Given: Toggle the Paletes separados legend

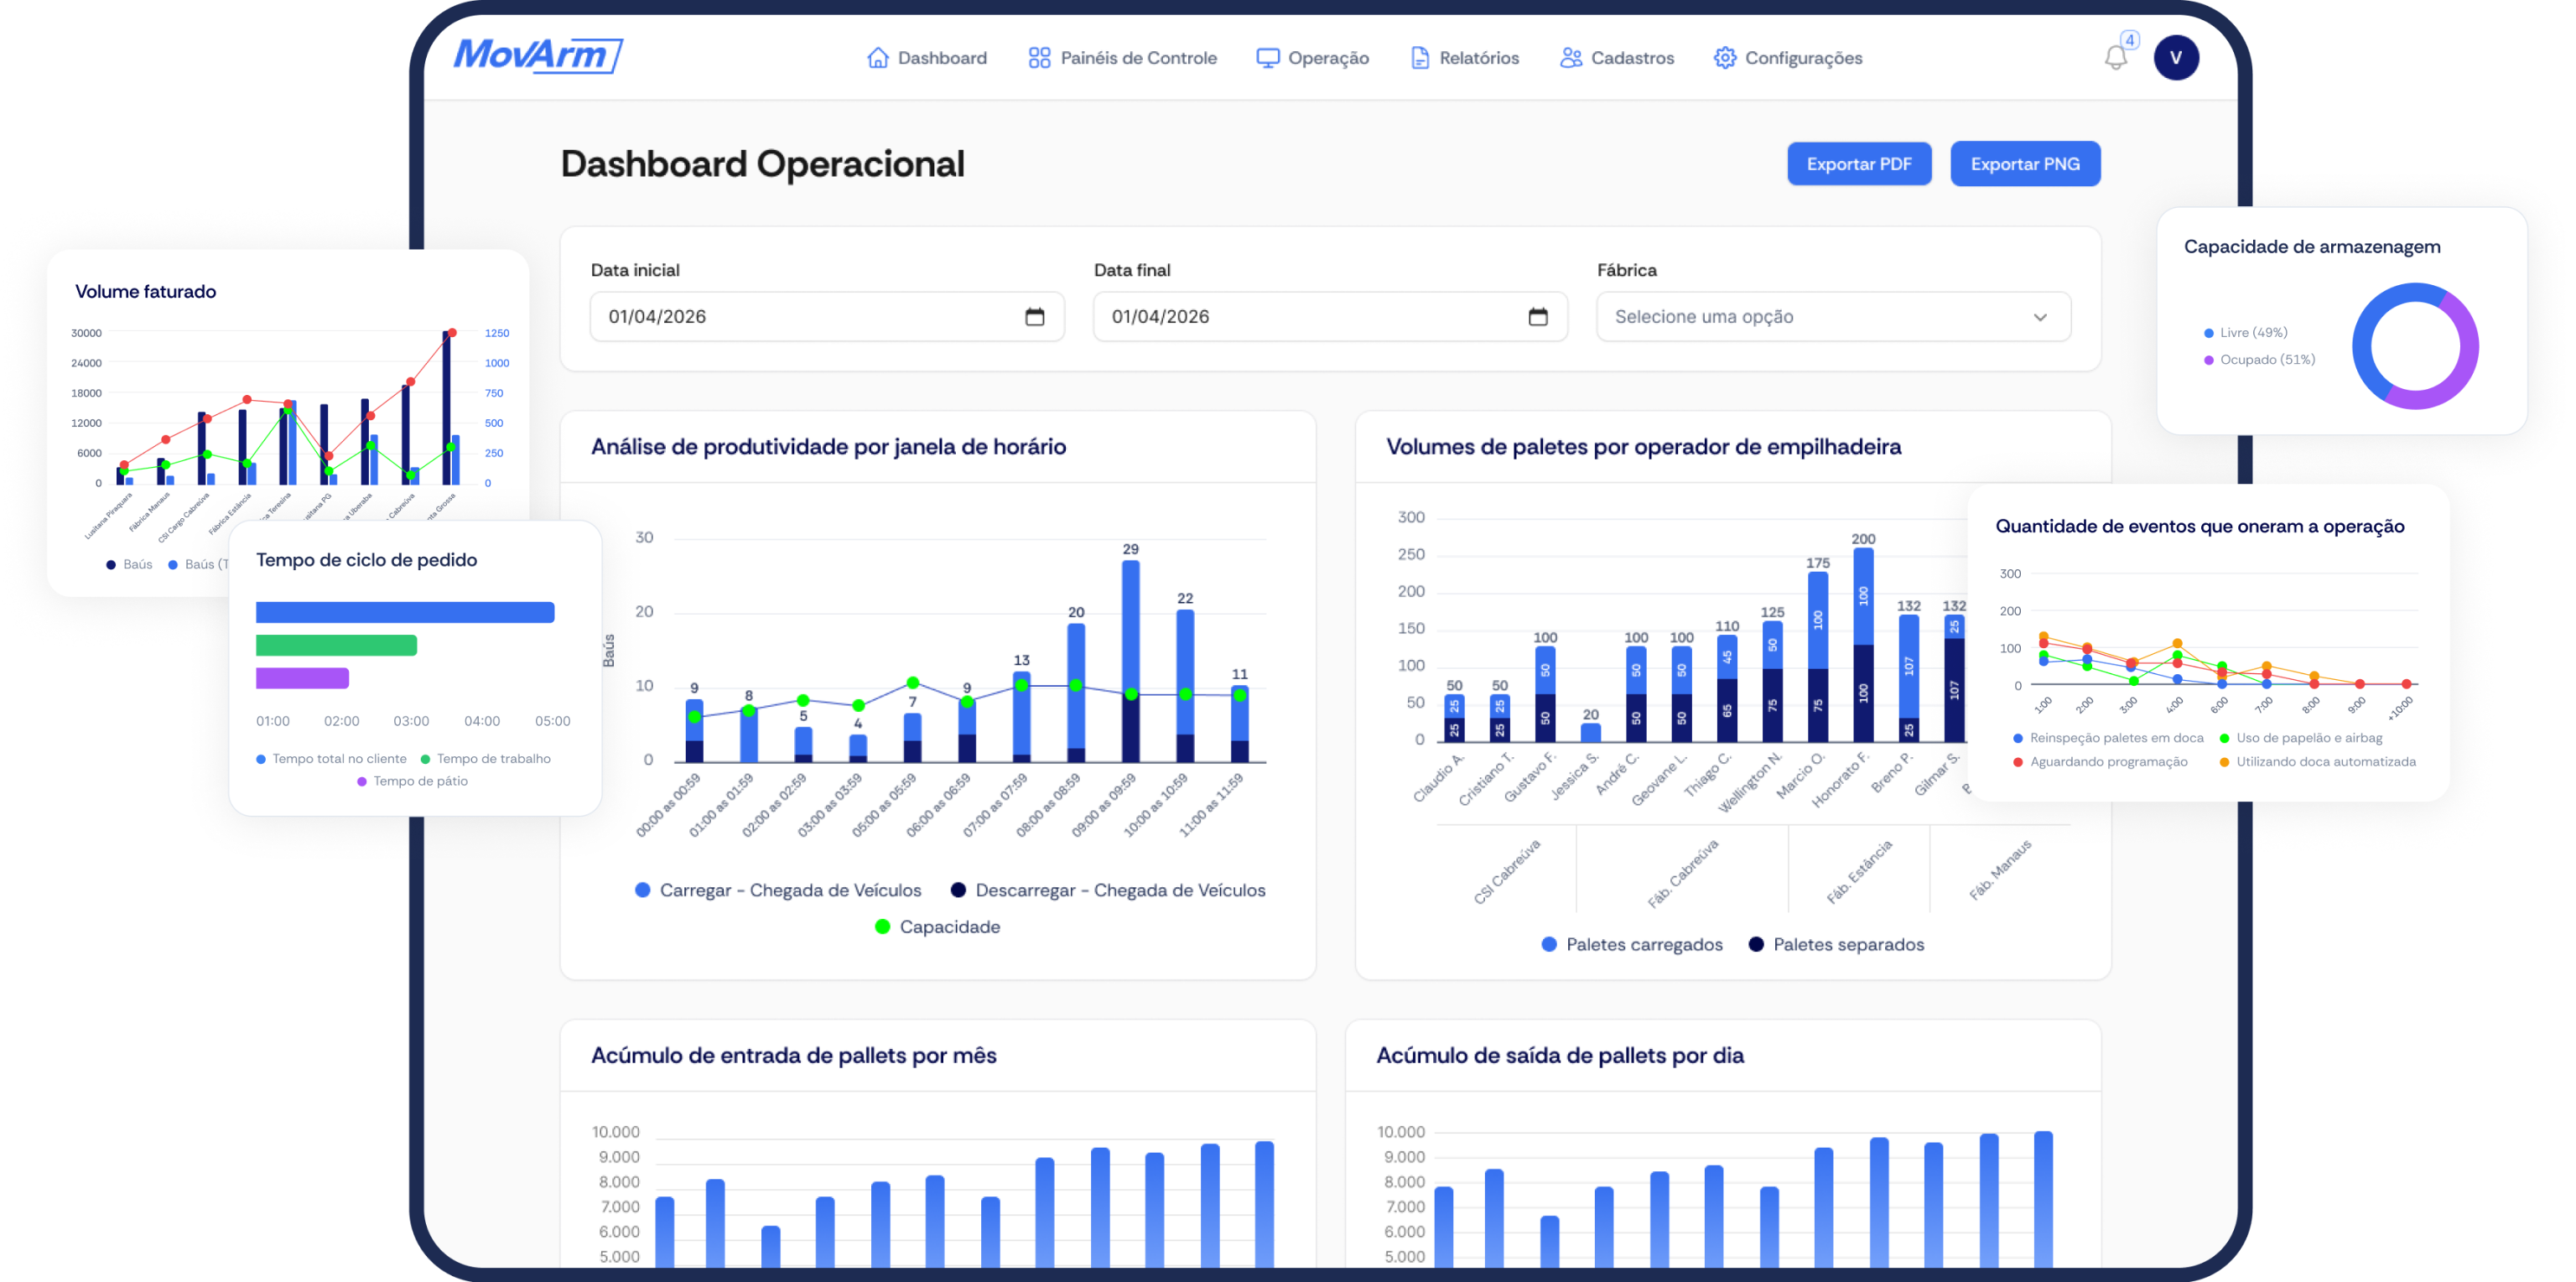Looking at the screenshot, I should tap(1836, 945).
